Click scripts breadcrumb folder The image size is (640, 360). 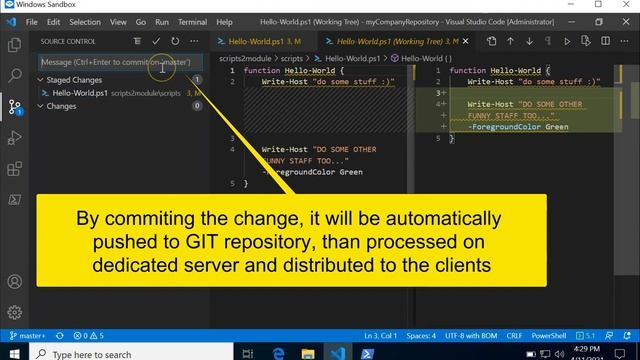[x=291, y=58]
